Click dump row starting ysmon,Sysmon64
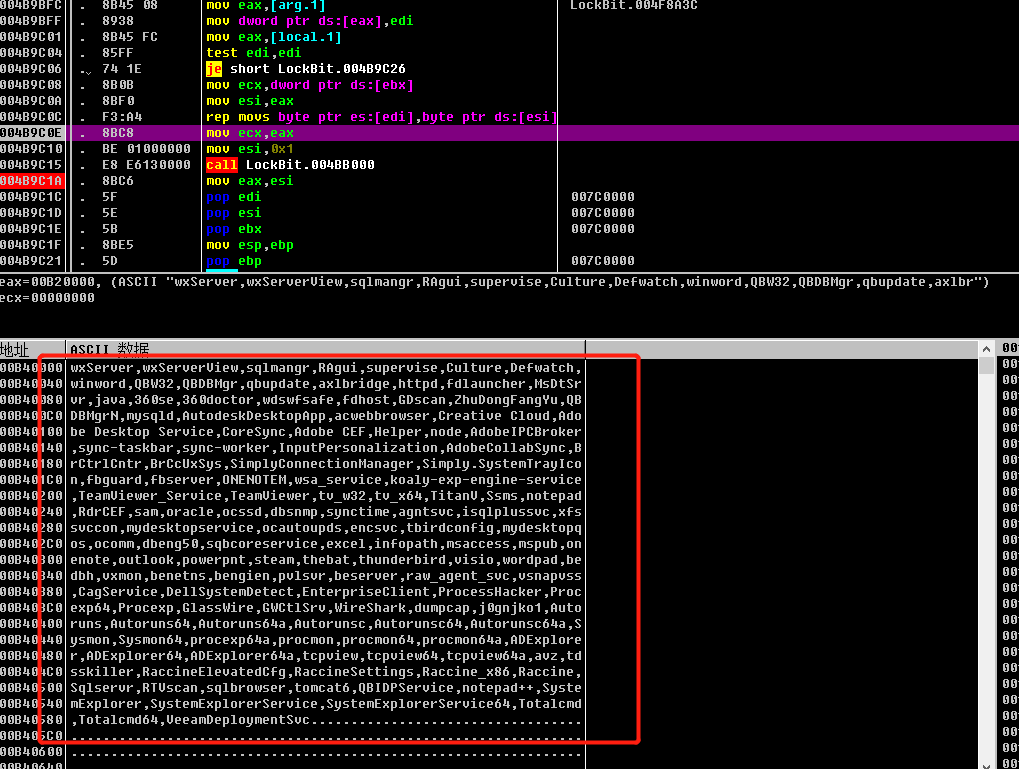 (x=326, y=640)
